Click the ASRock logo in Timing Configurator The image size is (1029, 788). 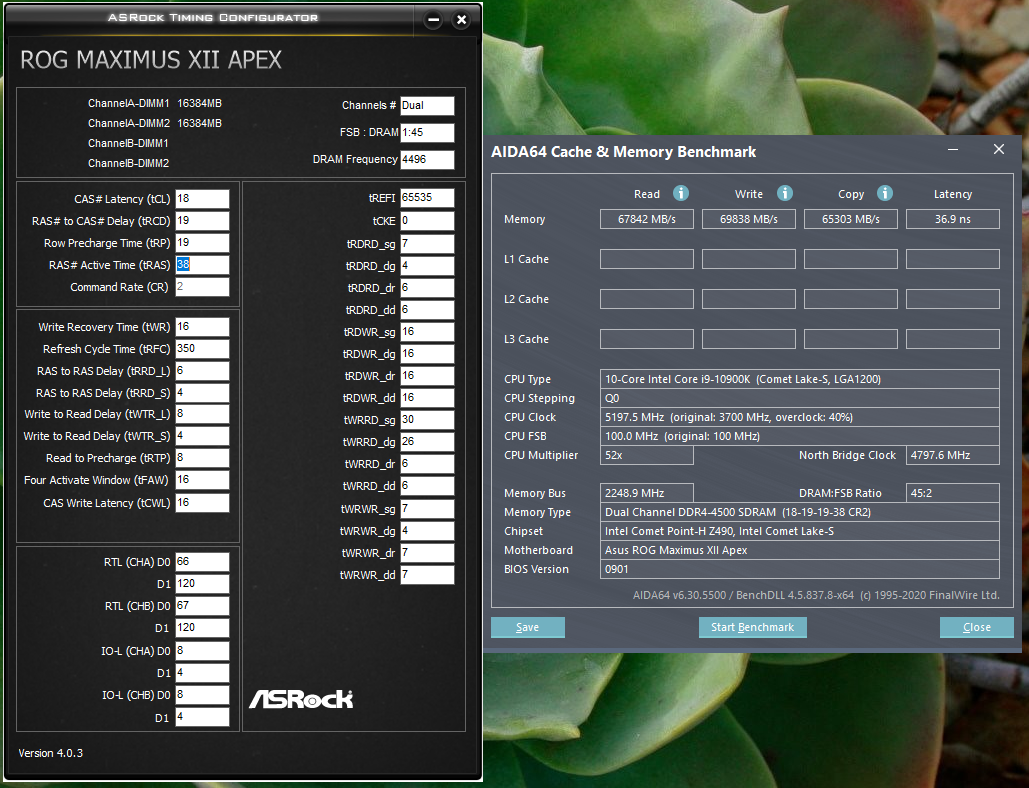(x=301, y=699)
